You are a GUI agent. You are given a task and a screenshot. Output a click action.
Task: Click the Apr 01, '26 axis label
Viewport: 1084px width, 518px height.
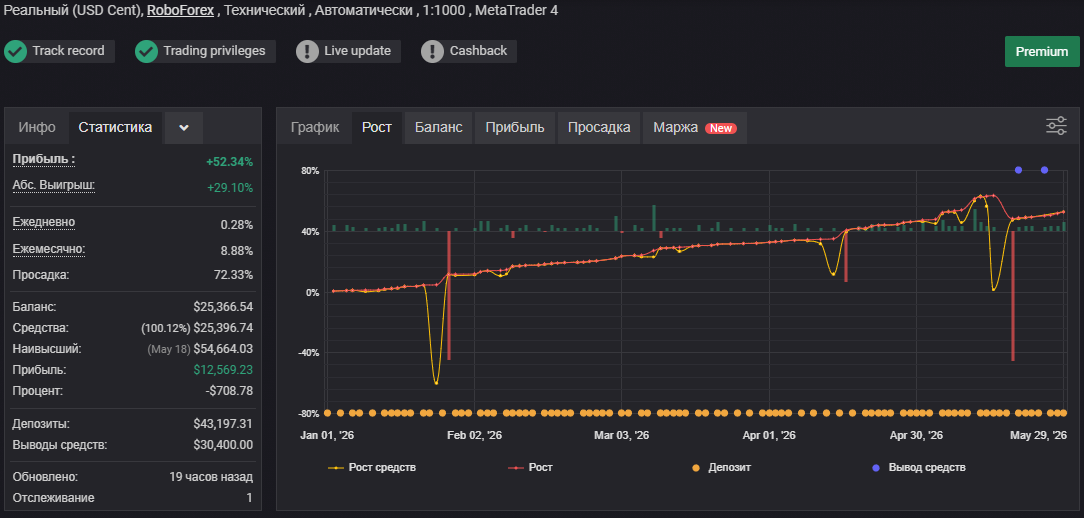tap(769, 436)
